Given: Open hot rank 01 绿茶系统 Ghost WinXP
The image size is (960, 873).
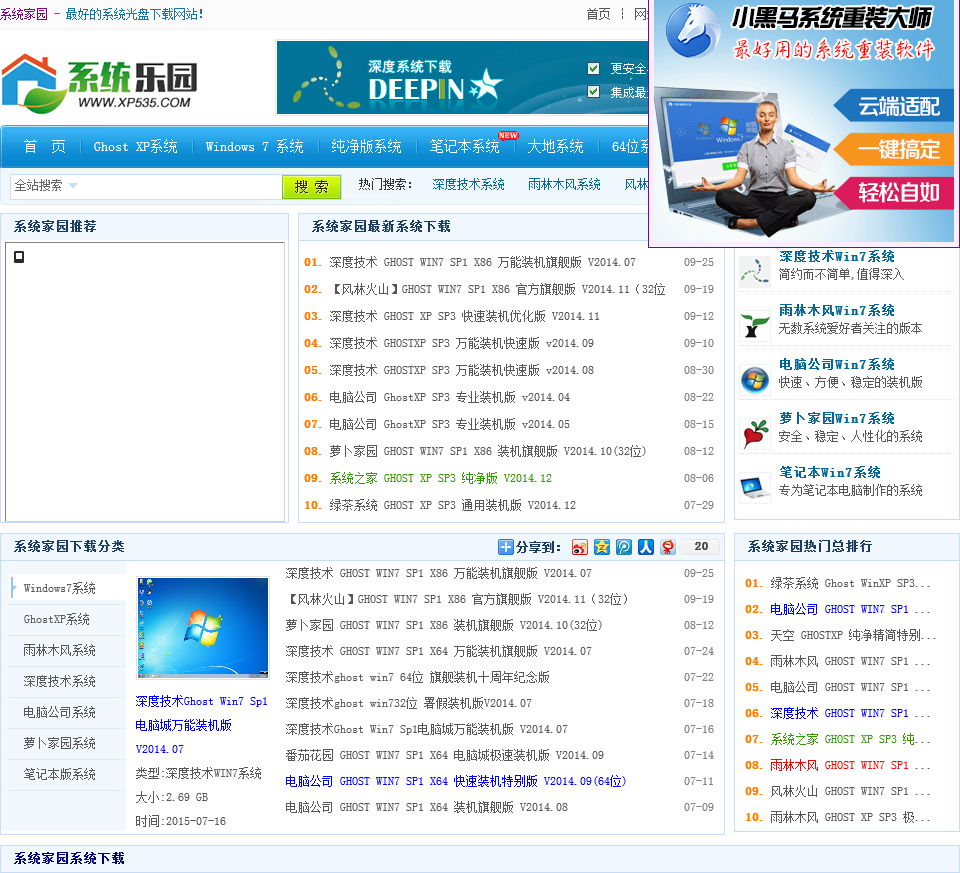Looking at the screenshot, I should (x=850, y=583).
